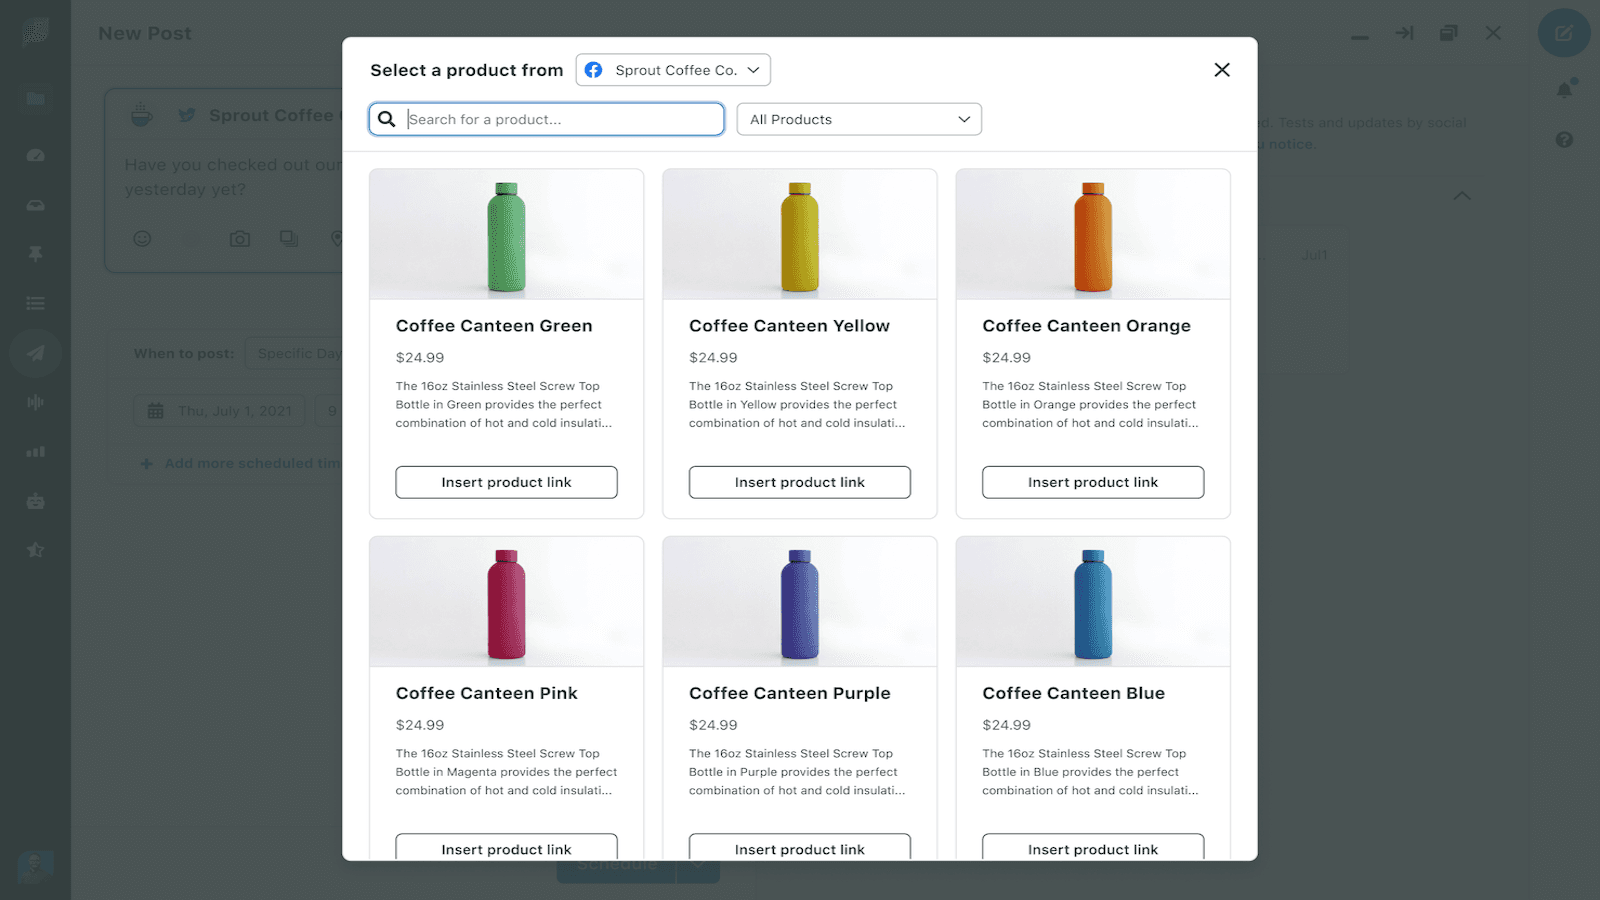Open the Sprout Coffee Co. account dropdown

[672, 70]
